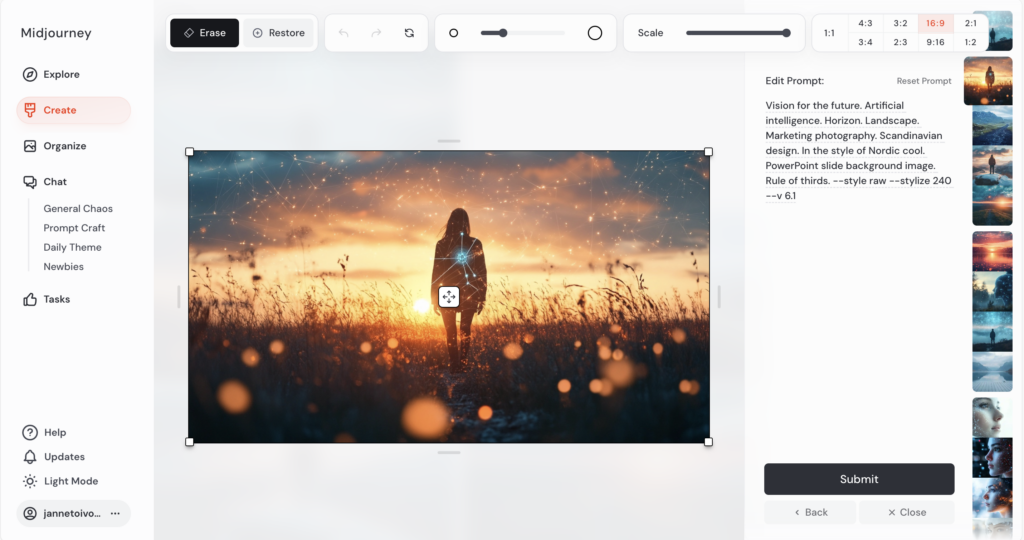Screen dimensions: 1024x540
Task: Open the Prompt Craft chat room
Action: (74, 228)
